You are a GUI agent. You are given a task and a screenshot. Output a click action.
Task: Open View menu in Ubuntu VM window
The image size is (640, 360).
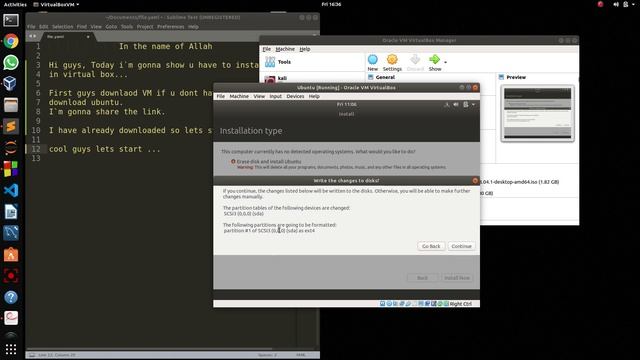259,96
